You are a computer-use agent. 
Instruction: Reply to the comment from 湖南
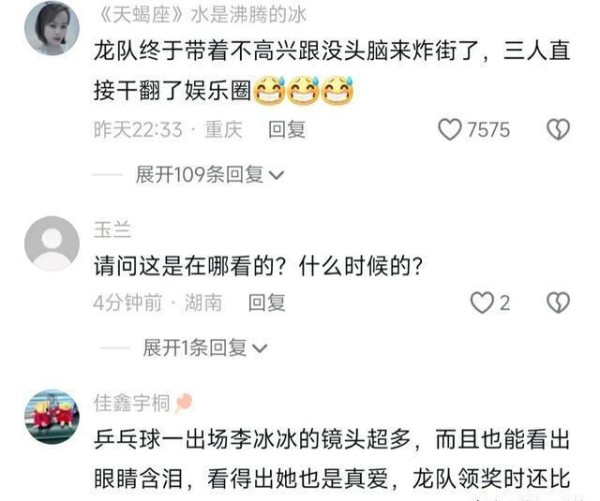coord(267,303)
